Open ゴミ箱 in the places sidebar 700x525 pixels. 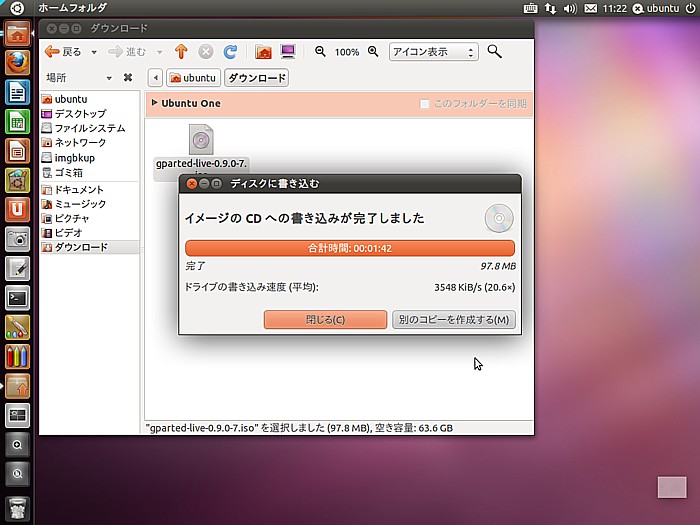pos(89,172)
